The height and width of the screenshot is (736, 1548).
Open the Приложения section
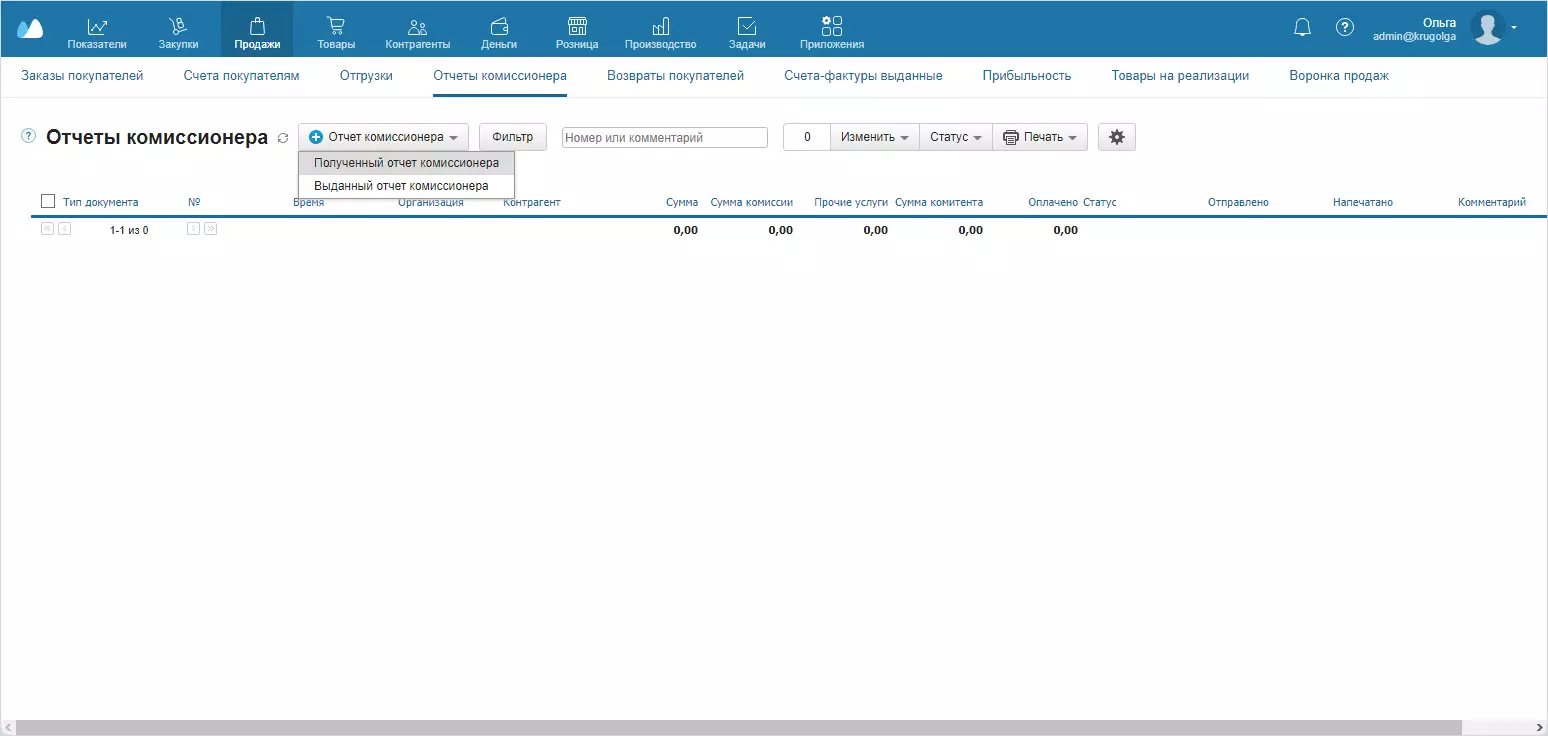click(832, 33)
